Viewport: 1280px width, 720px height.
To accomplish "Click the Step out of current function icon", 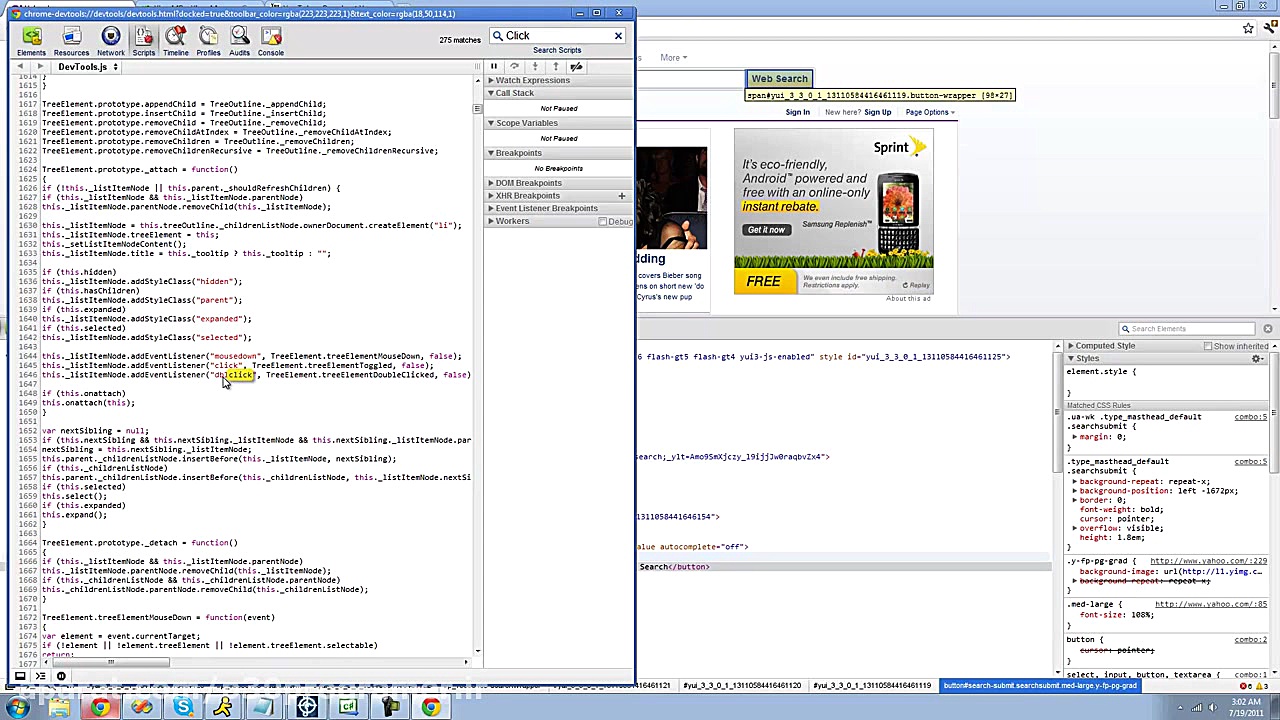I will (556, 66).
